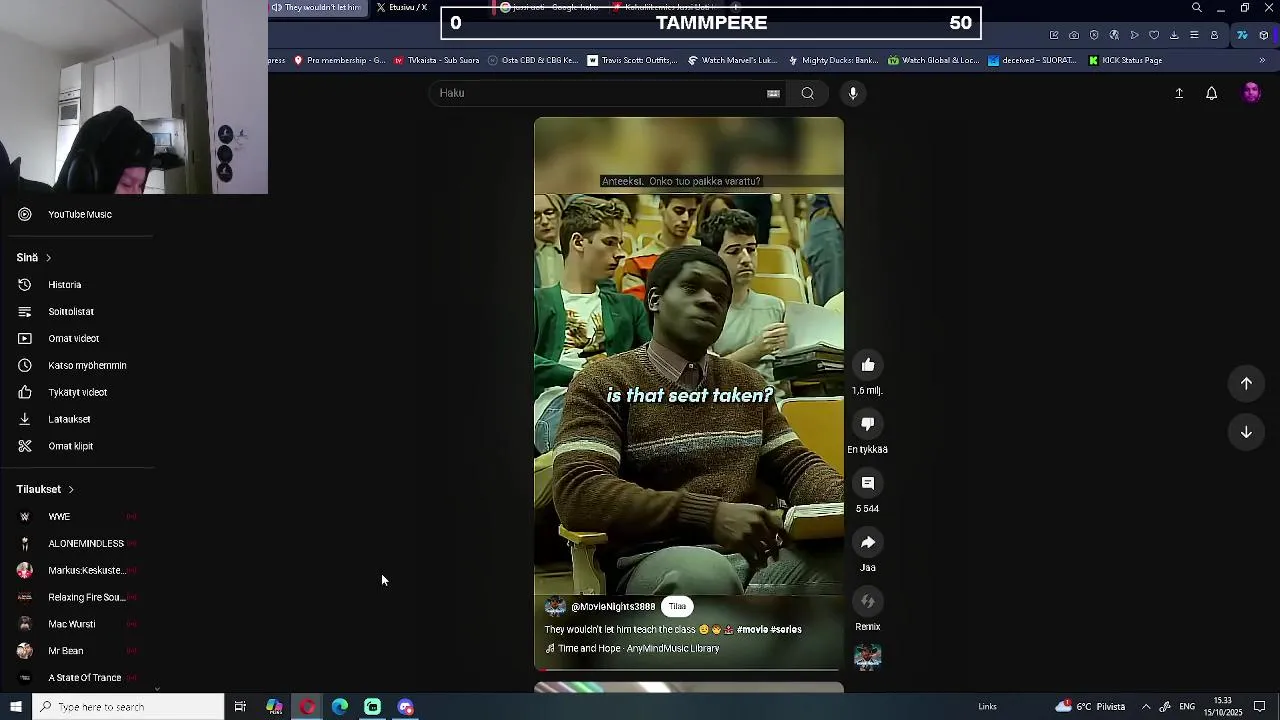This screenshot has height=720, width=1280.
Task: Expand the bookmarks bar overflow chevron
Action: (x=1262, y=60)
